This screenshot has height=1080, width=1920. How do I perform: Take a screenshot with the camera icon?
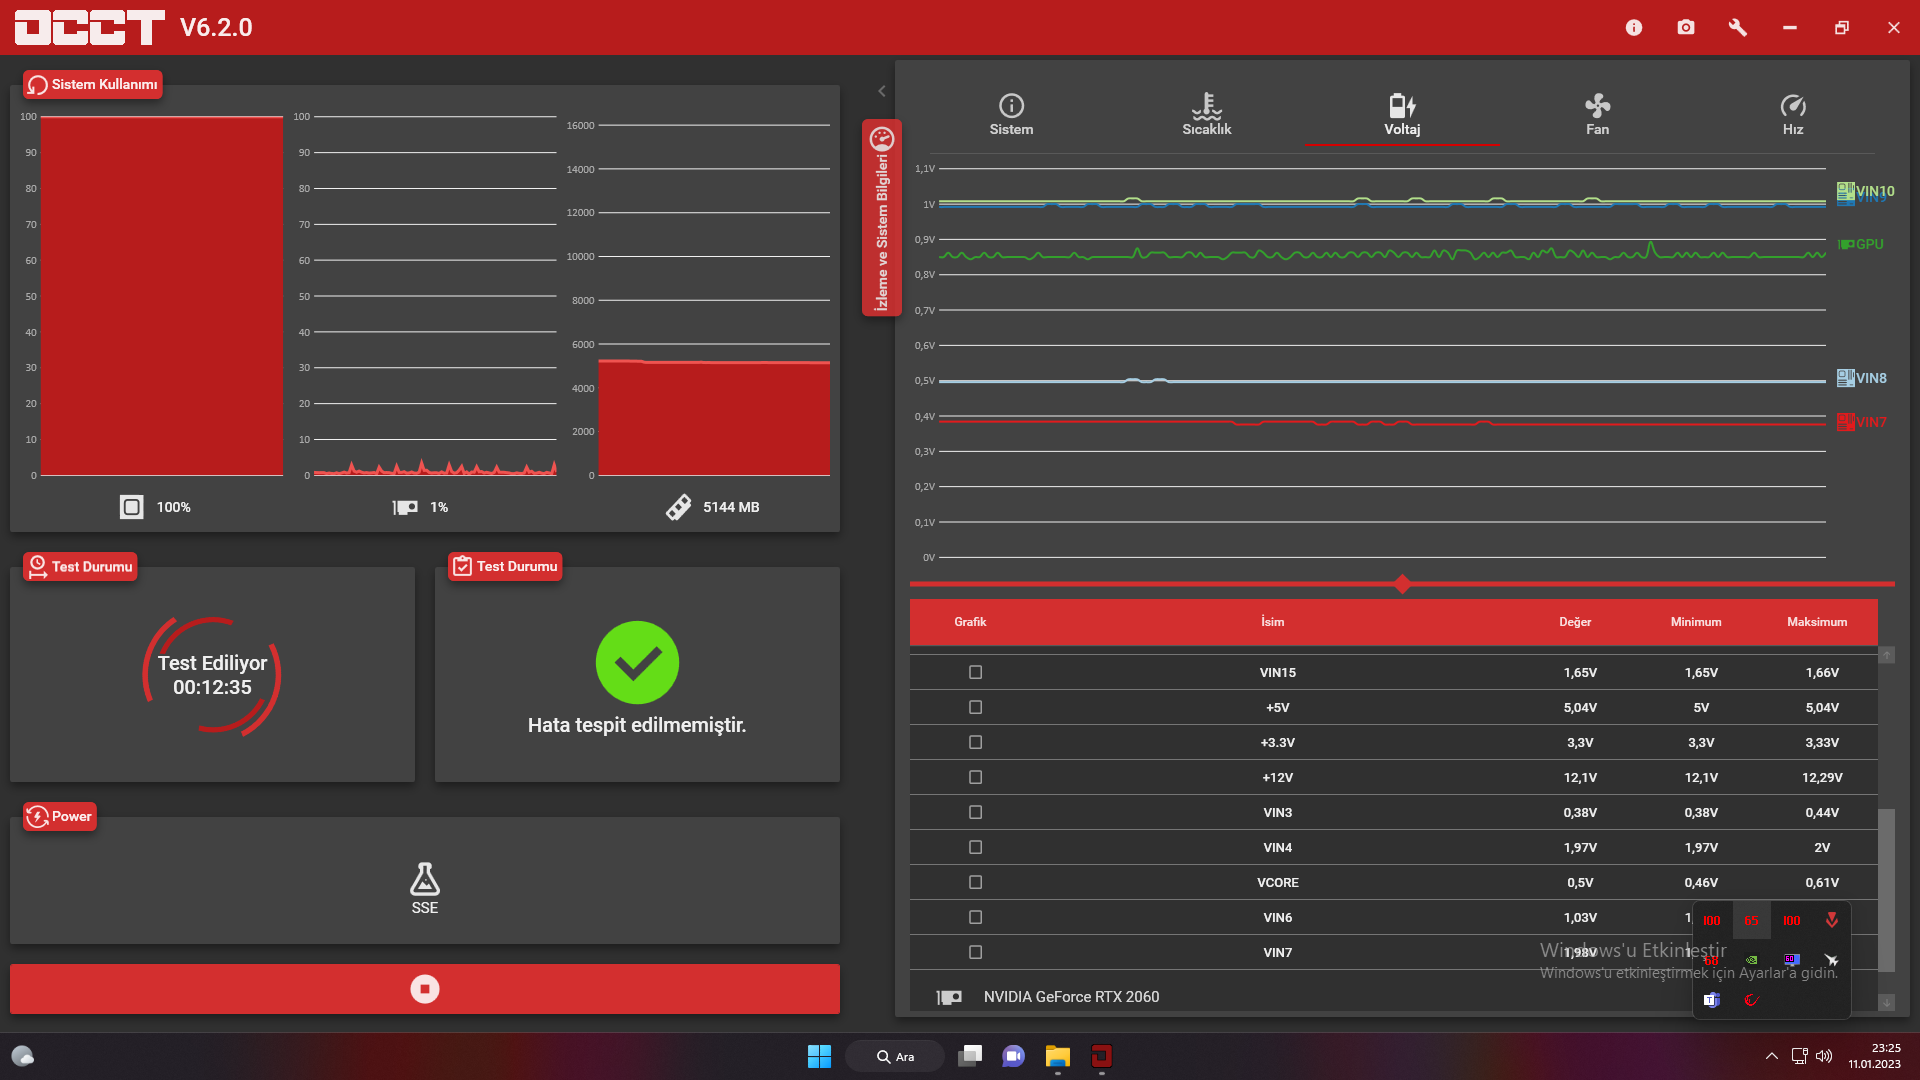[1686, 27]
